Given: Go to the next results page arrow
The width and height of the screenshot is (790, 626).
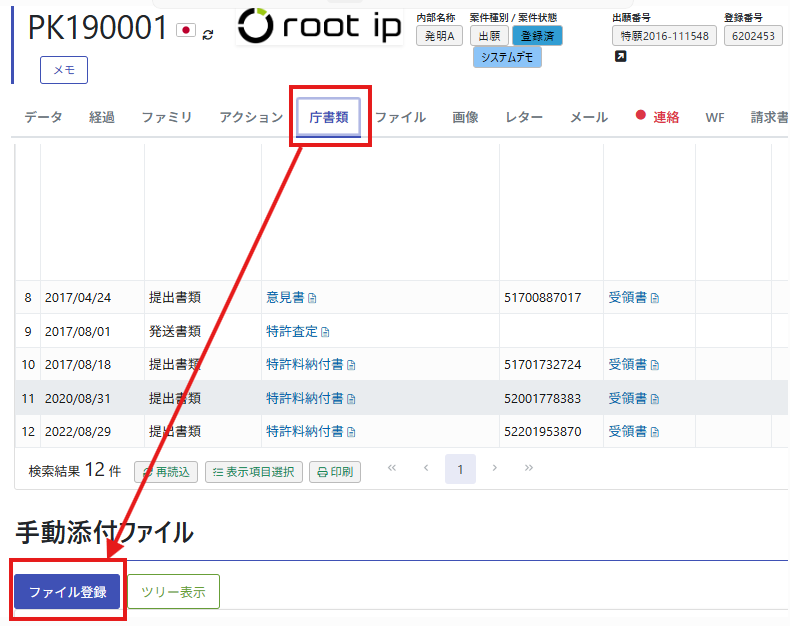Looking at the screenshot, I should [495, 468].
